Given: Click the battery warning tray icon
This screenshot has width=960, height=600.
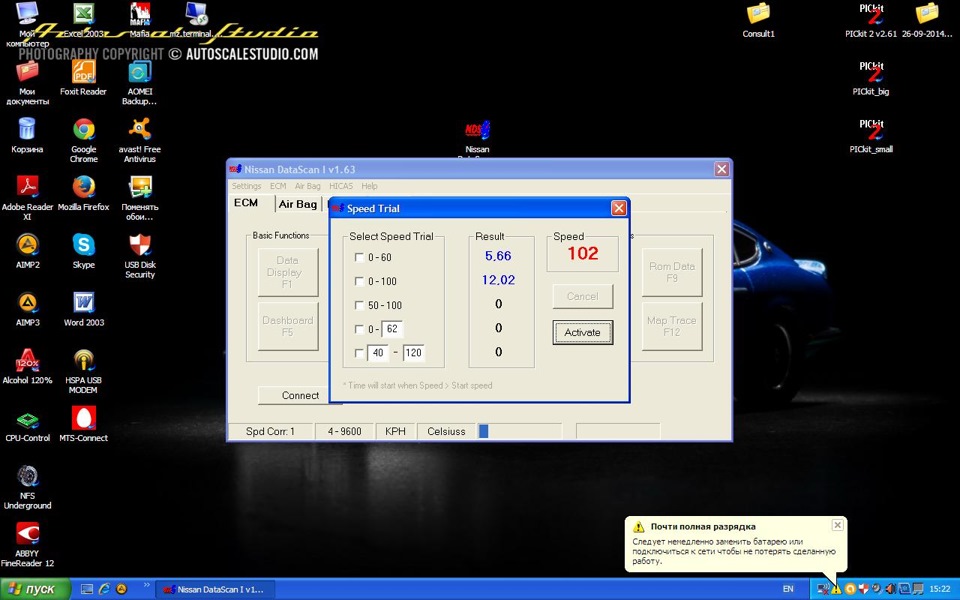Looking at the screenshot, I should tap(836, 589).
